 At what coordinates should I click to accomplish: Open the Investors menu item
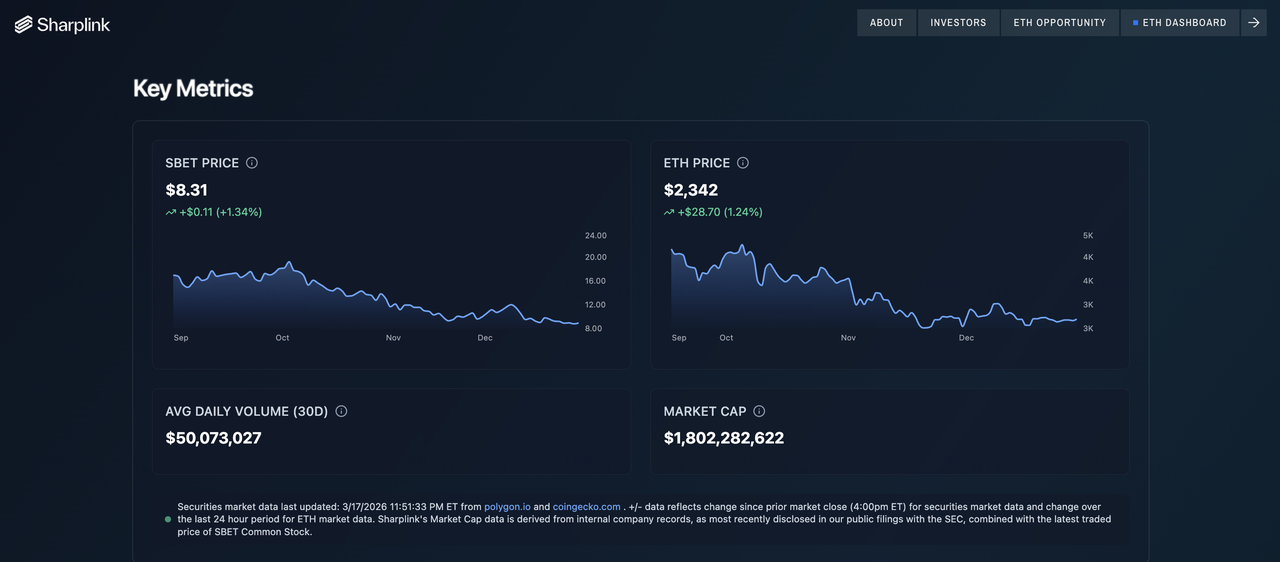point(958,23)
